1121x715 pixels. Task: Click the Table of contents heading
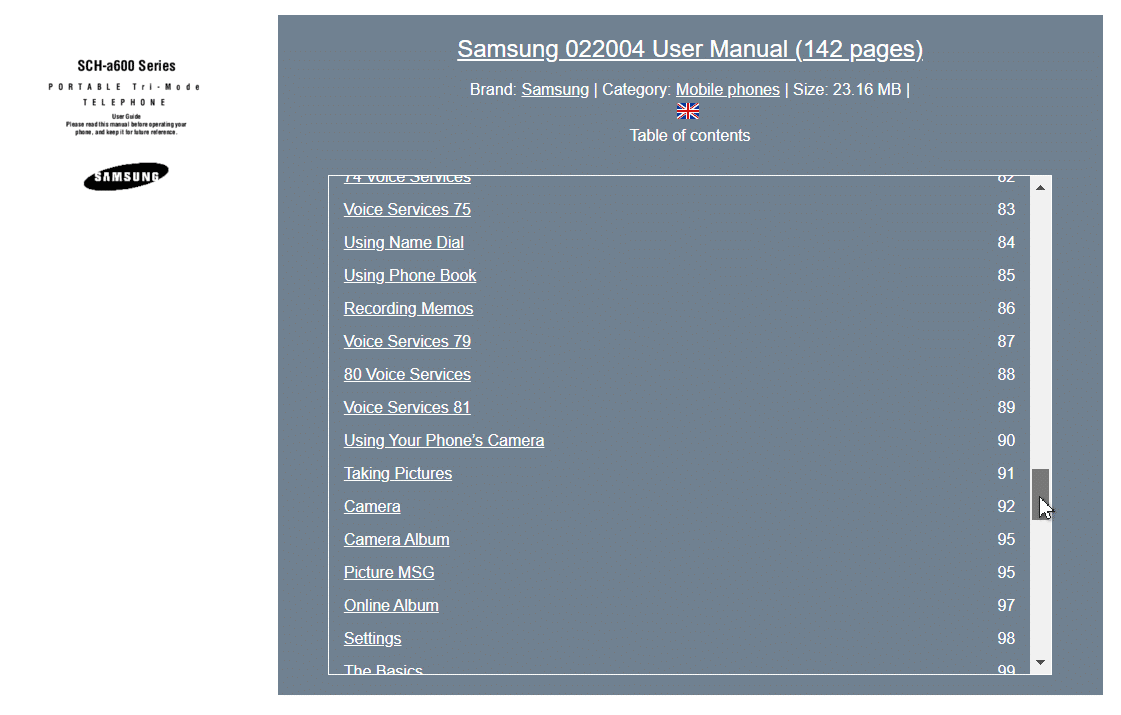coord(690,135)
